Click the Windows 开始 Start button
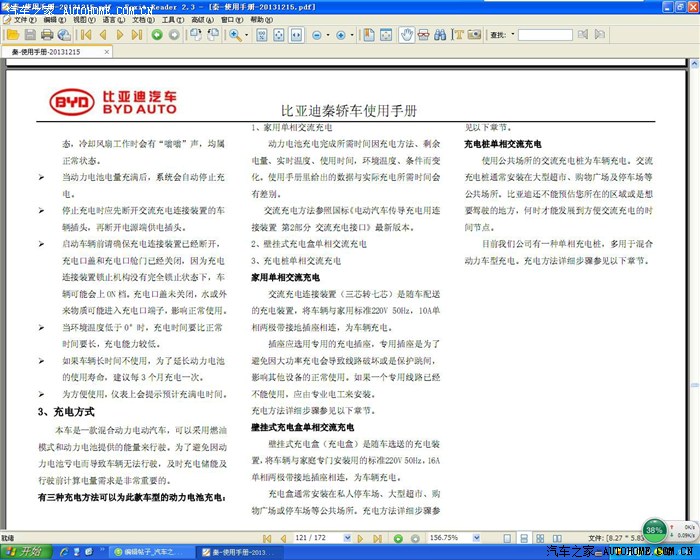Viewport: 700px width, 560px height. (24, 551)
